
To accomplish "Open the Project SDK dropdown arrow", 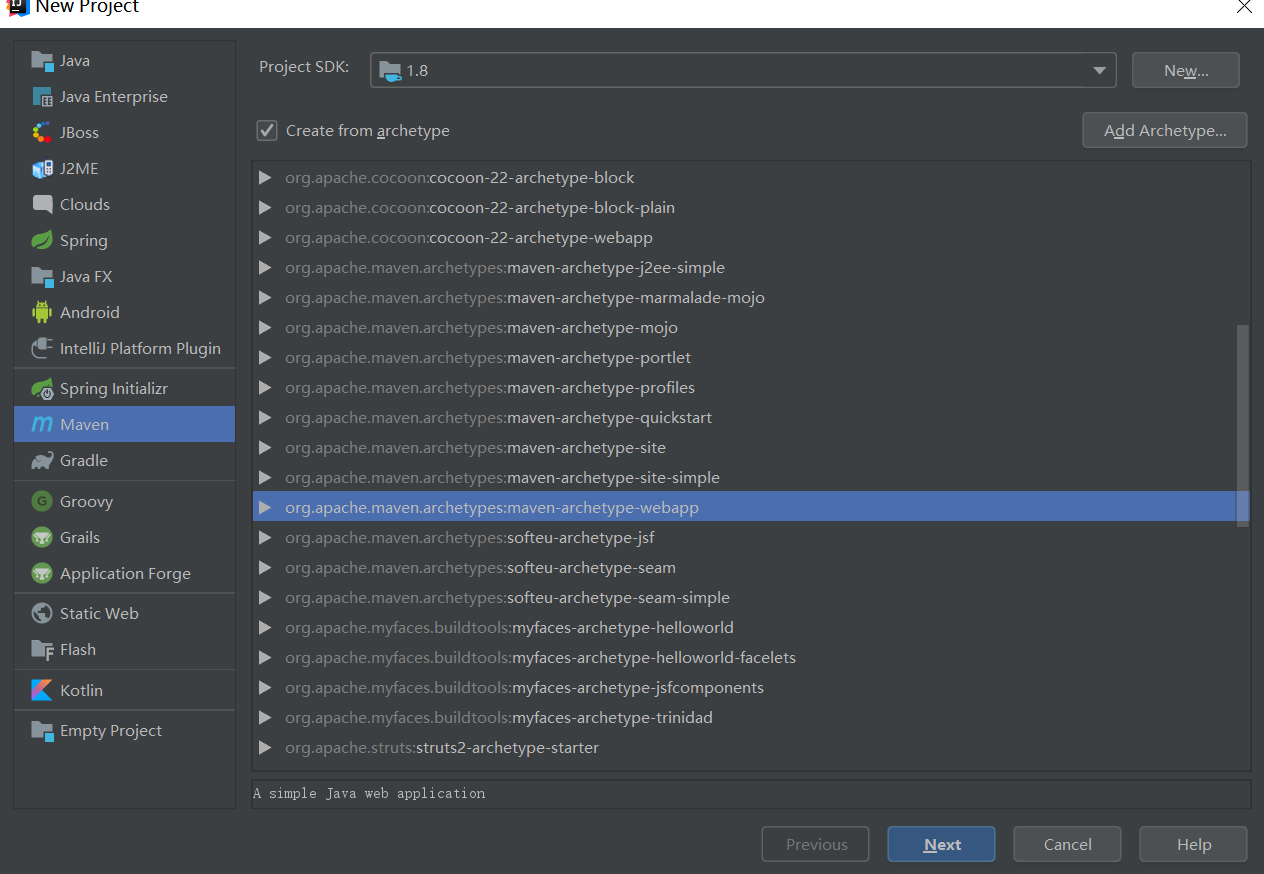I will coord(1099,70).
